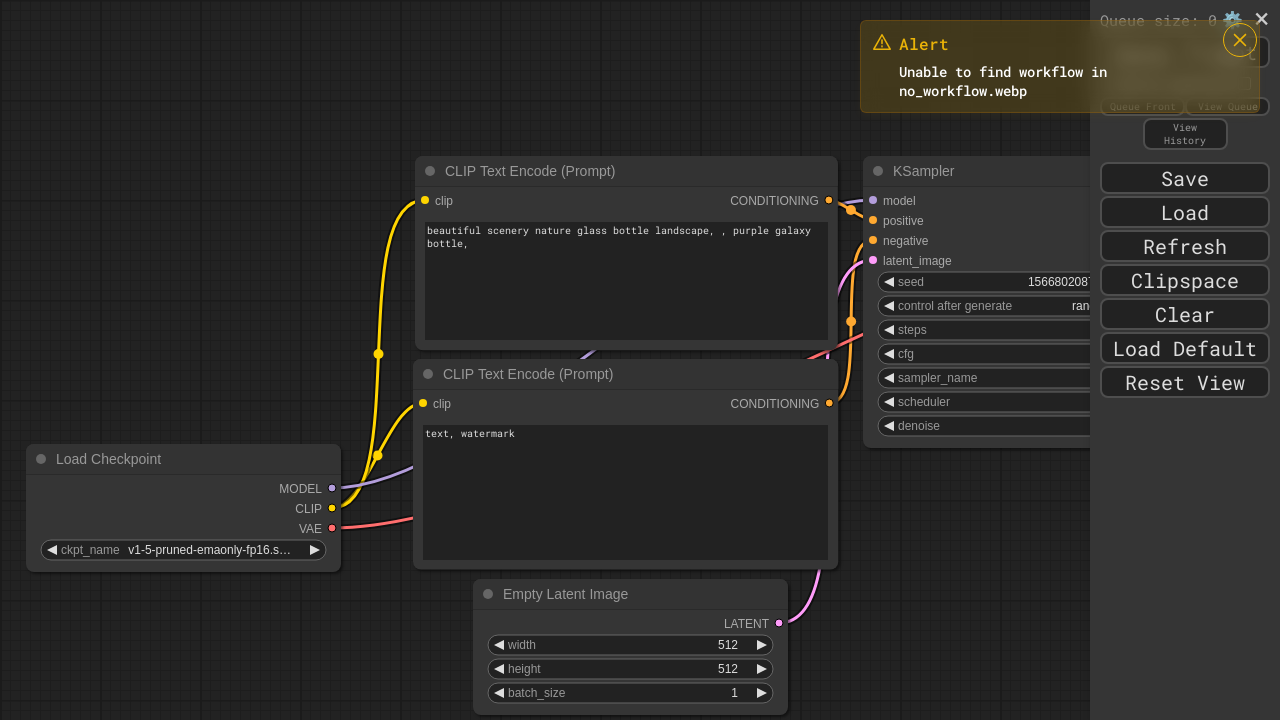Increase batch_size using right arrow
Viewport: 1280px width, 720px height.
pyautogui.click(x=762, y=693)
